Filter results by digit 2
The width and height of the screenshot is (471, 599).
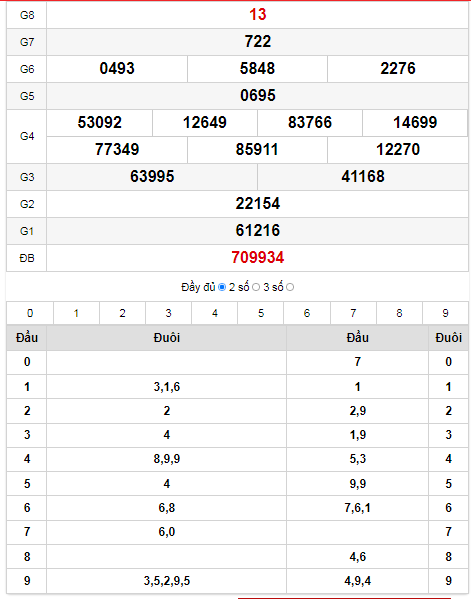coord(122,313)
